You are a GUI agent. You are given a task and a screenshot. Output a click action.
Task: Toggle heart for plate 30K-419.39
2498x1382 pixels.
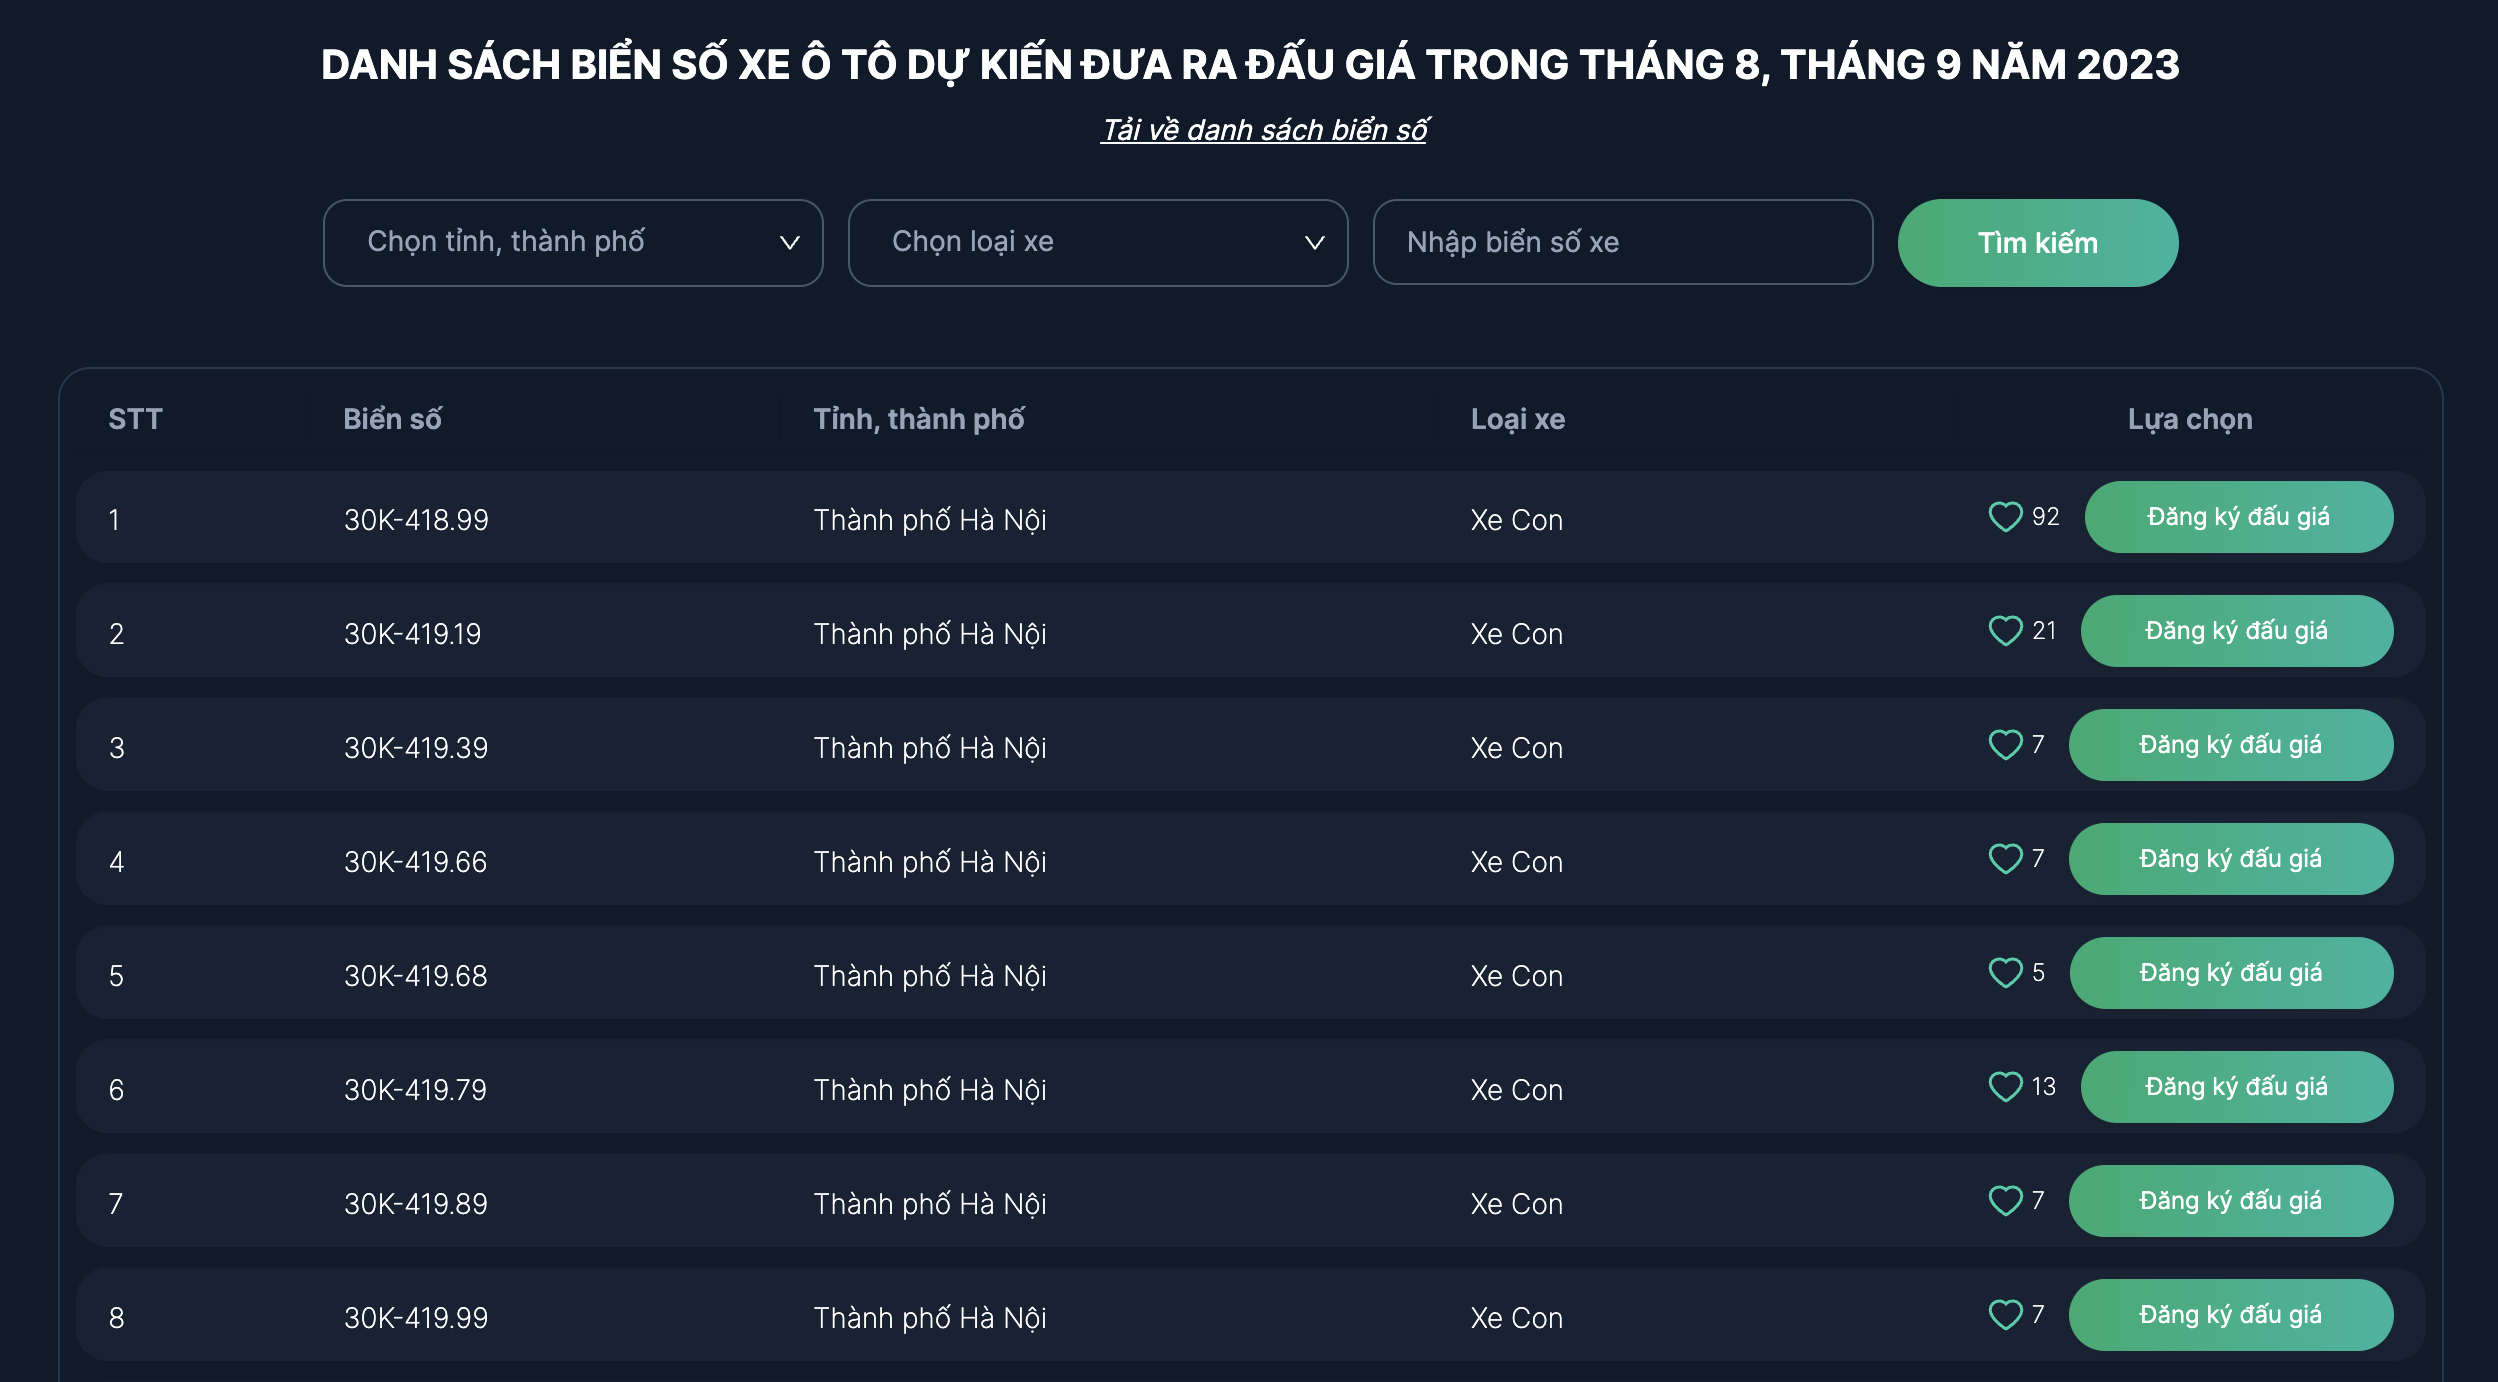point(2005,745)
